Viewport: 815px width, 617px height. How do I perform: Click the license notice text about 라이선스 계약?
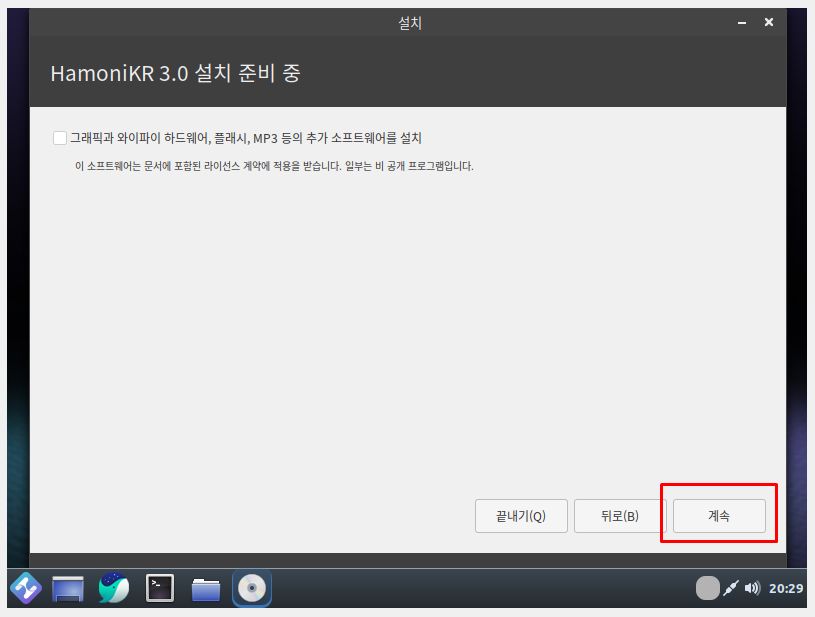pos(274,166)
